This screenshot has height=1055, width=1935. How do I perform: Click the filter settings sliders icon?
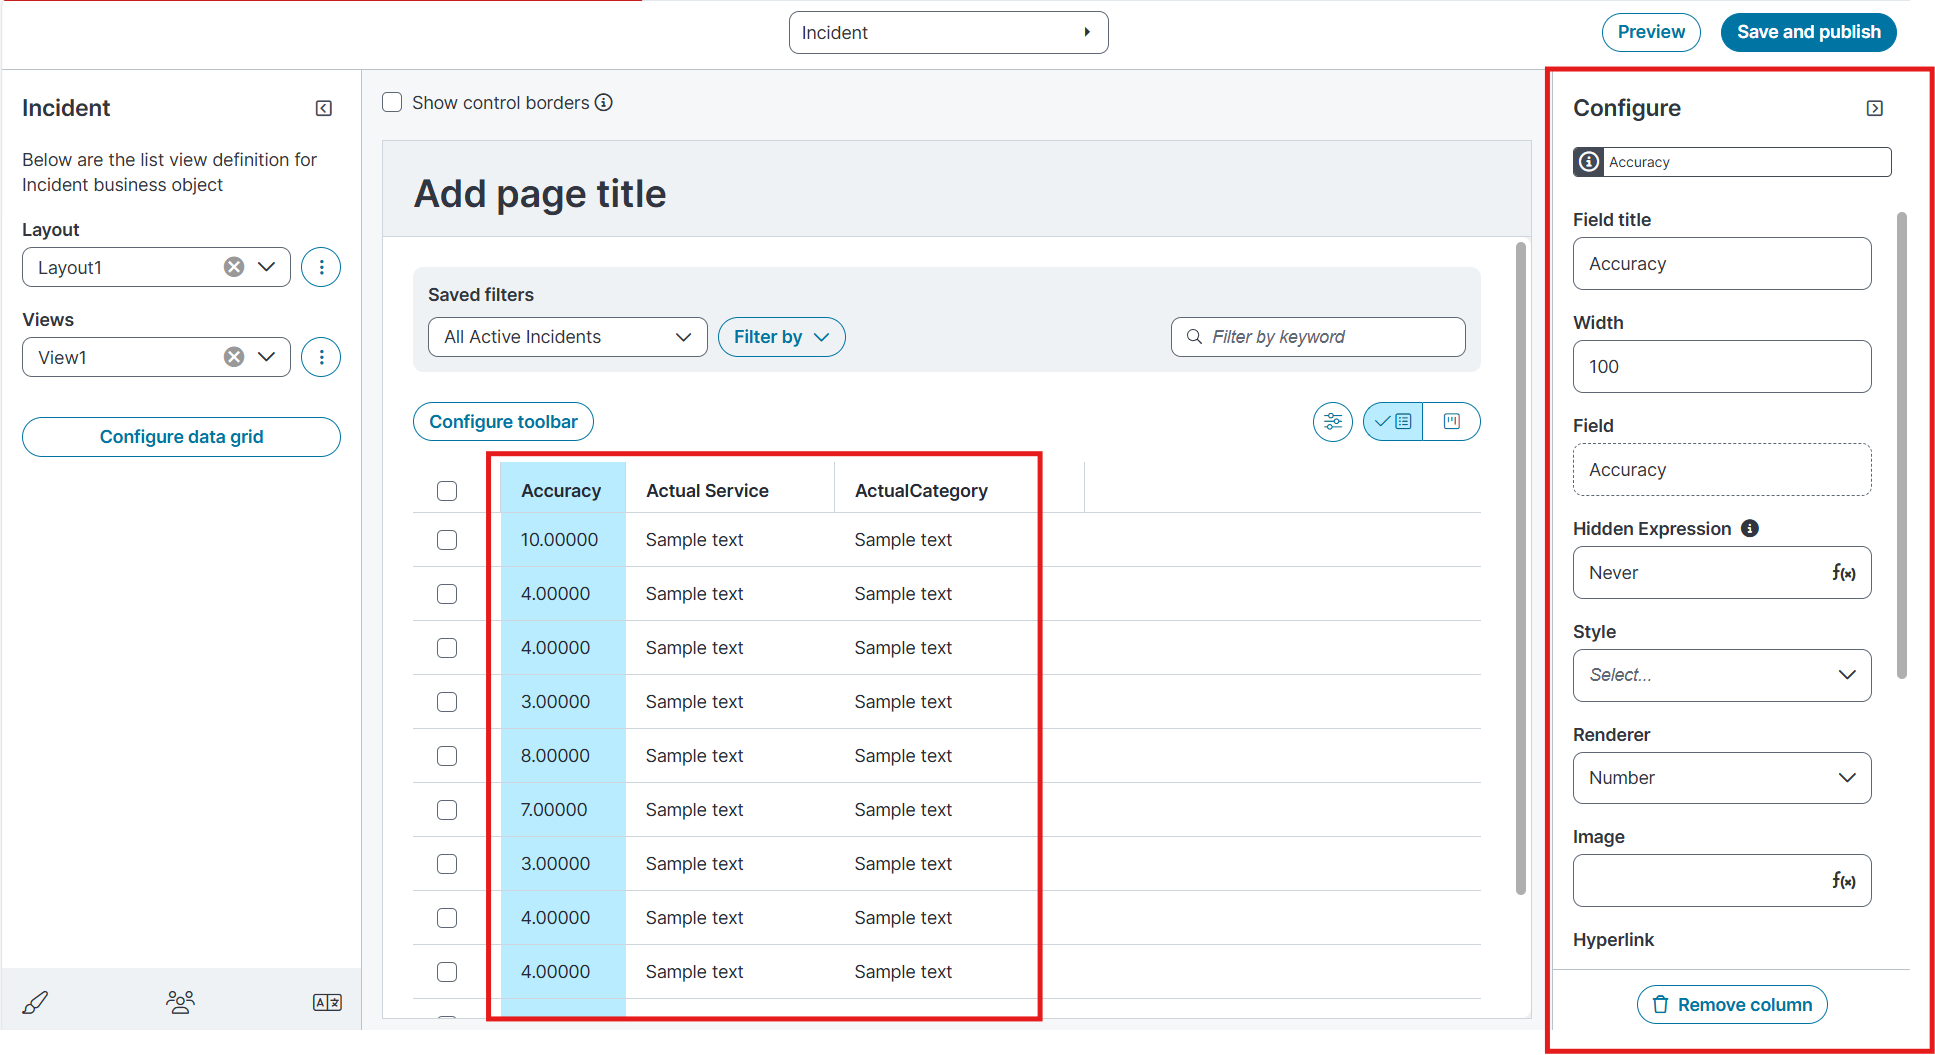click(1332, 422)
